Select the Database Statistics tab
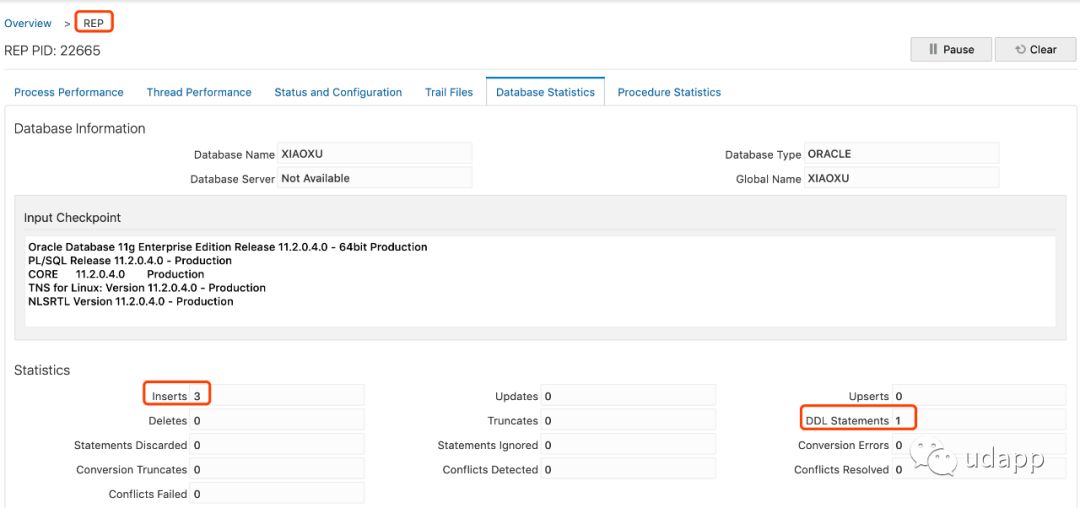Screen dimensions: 1080x508 [545, 92]
